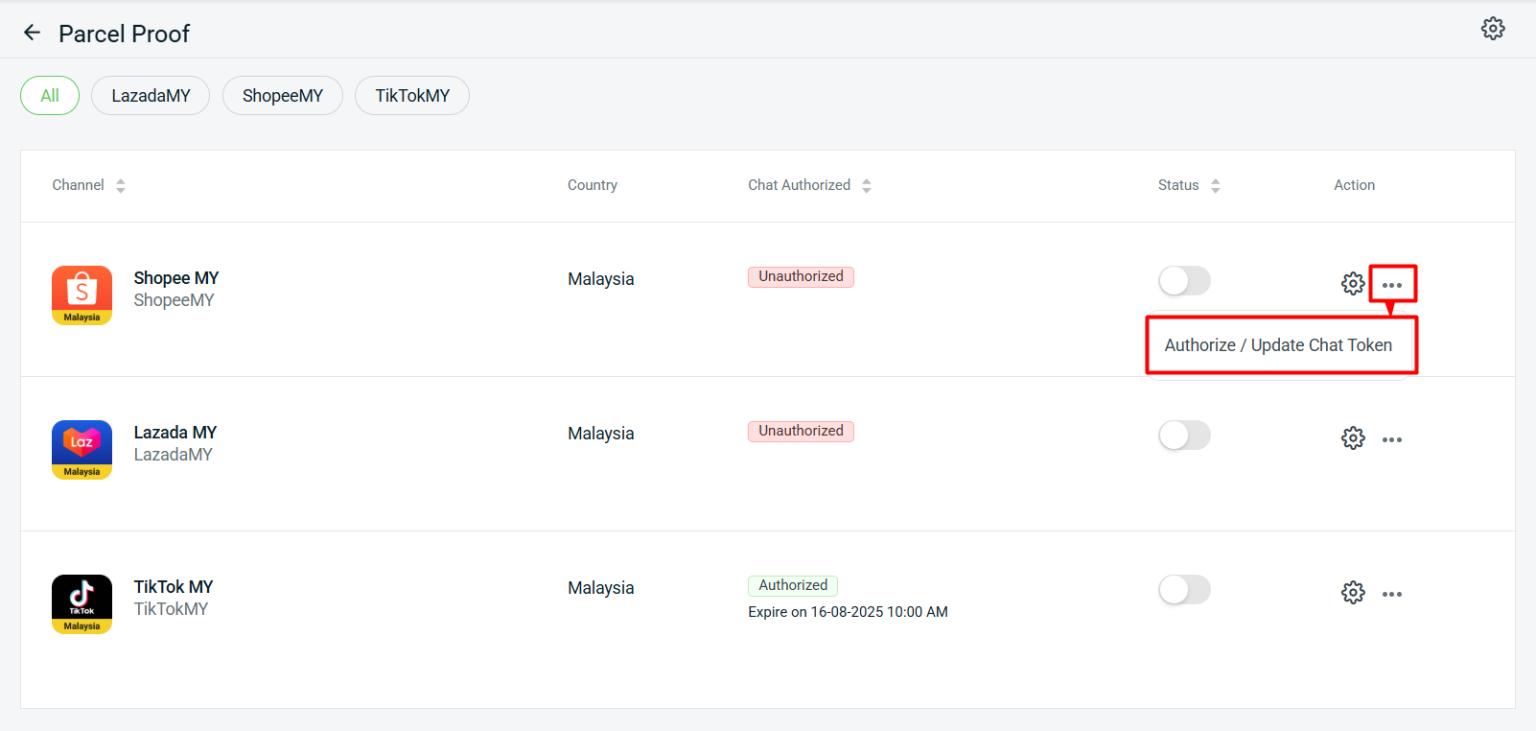Open more options menu for TikTok MY
Viewport: 1536px width, 731px height.
pos(1392,594)
